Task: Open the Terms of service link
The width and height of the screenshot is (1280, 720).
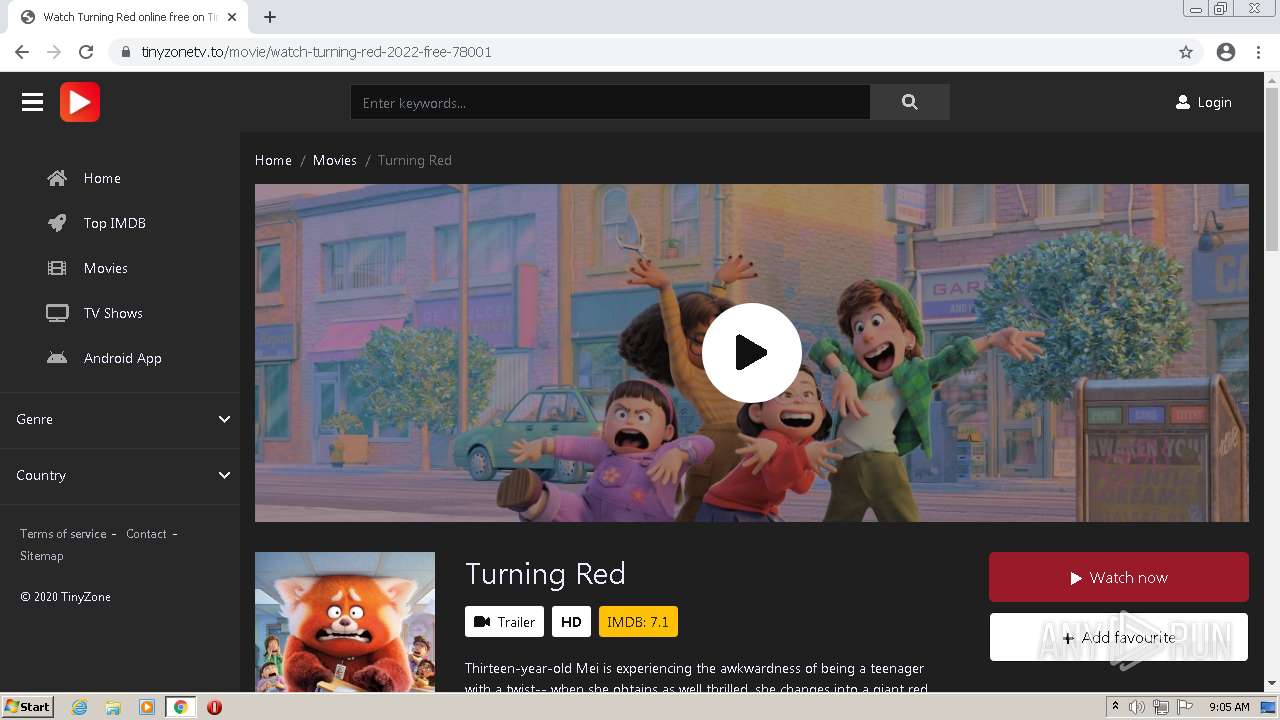Action: [63, 534]
